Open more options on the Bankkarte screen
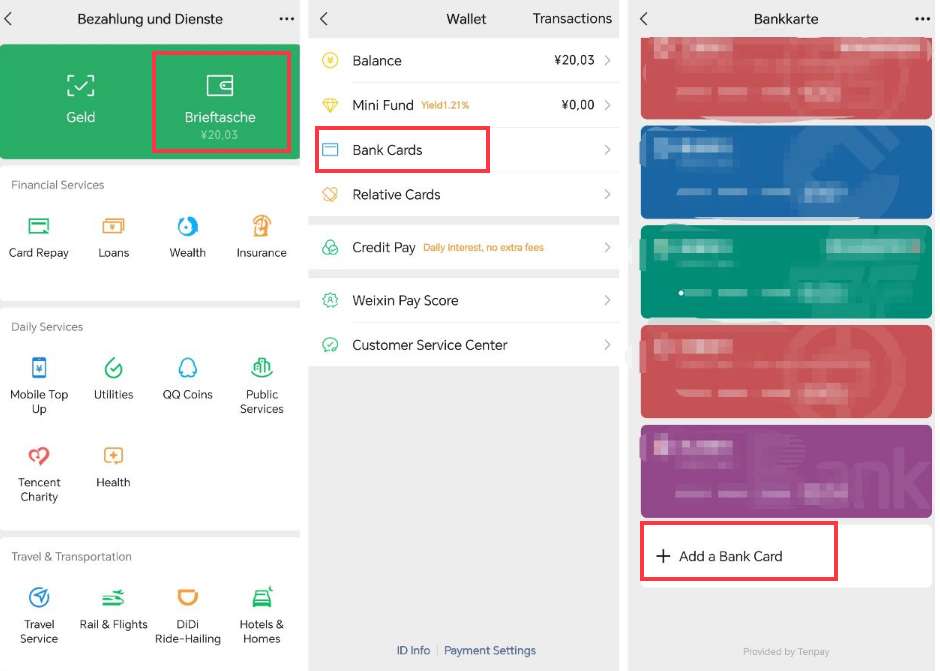 point(923,19)
